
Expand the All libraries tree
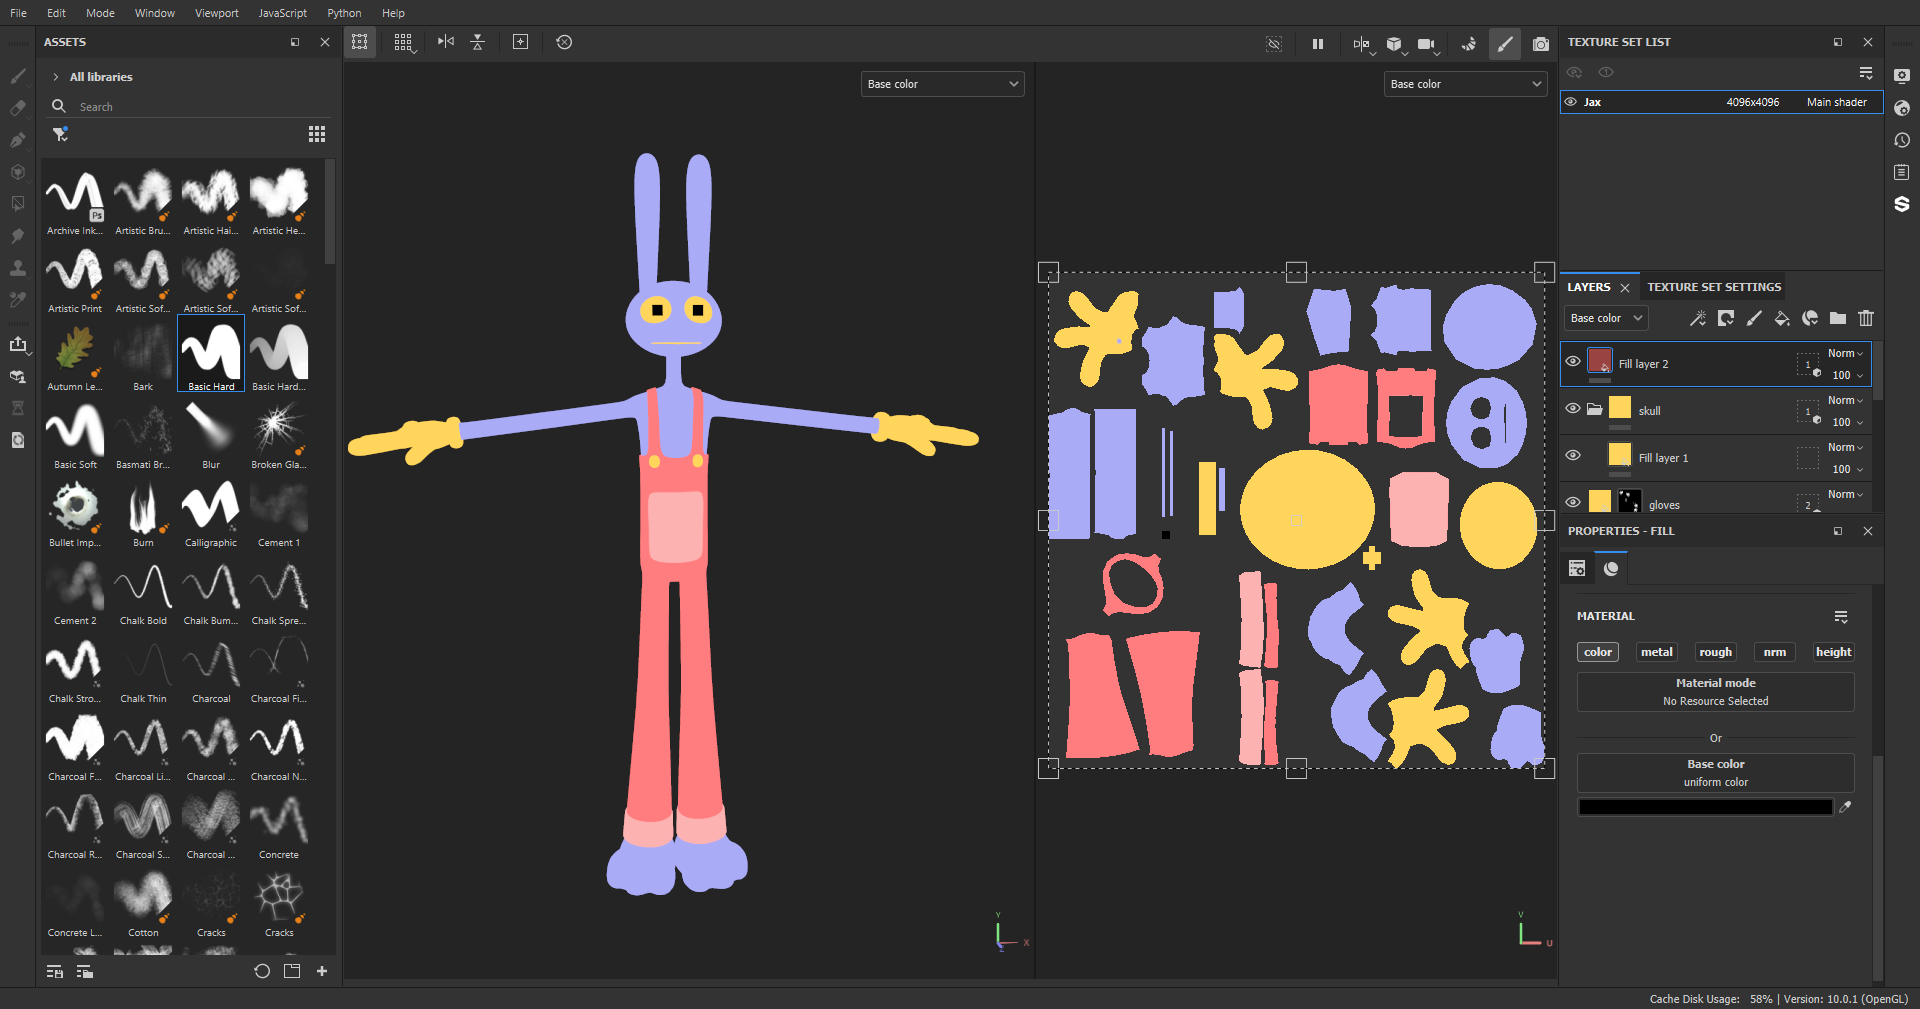55,77
